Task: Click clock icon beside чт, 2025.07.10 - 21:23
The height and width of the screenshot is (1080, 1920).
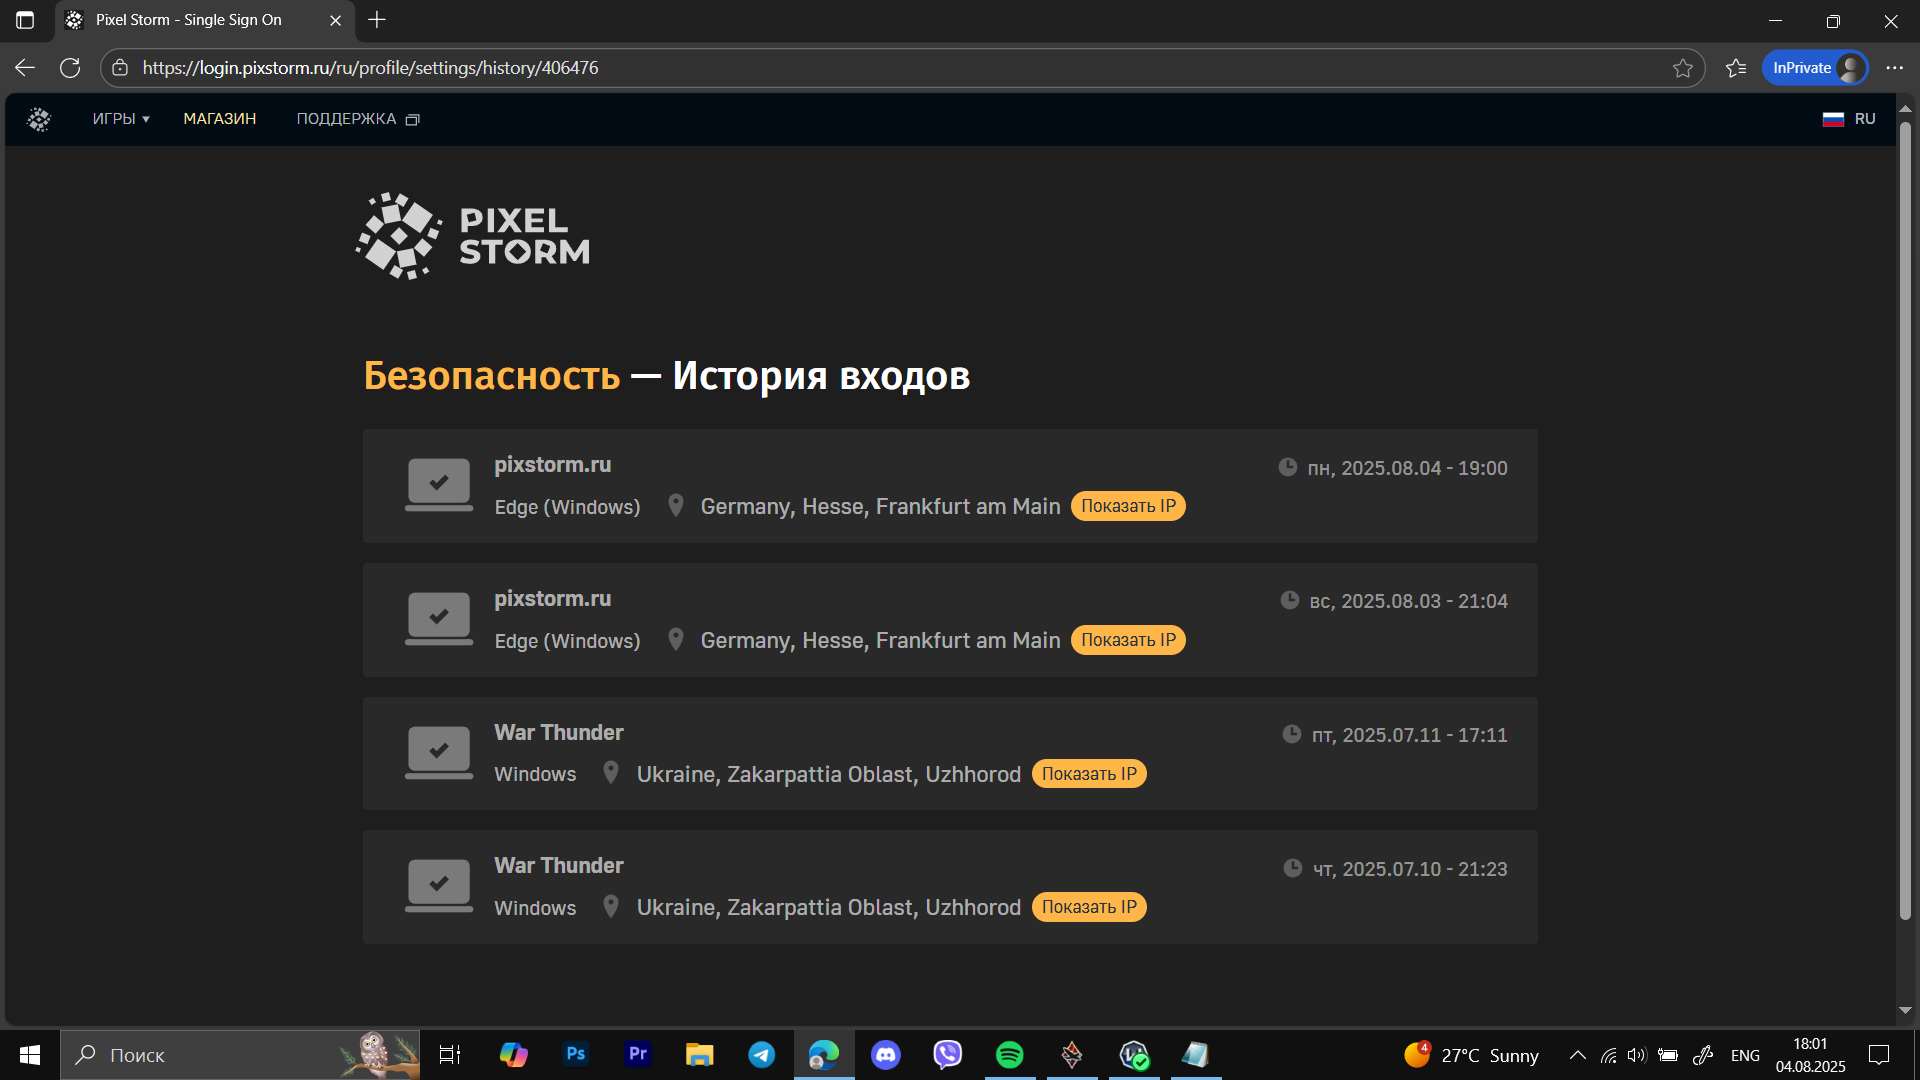Action: click(1293, 868)
